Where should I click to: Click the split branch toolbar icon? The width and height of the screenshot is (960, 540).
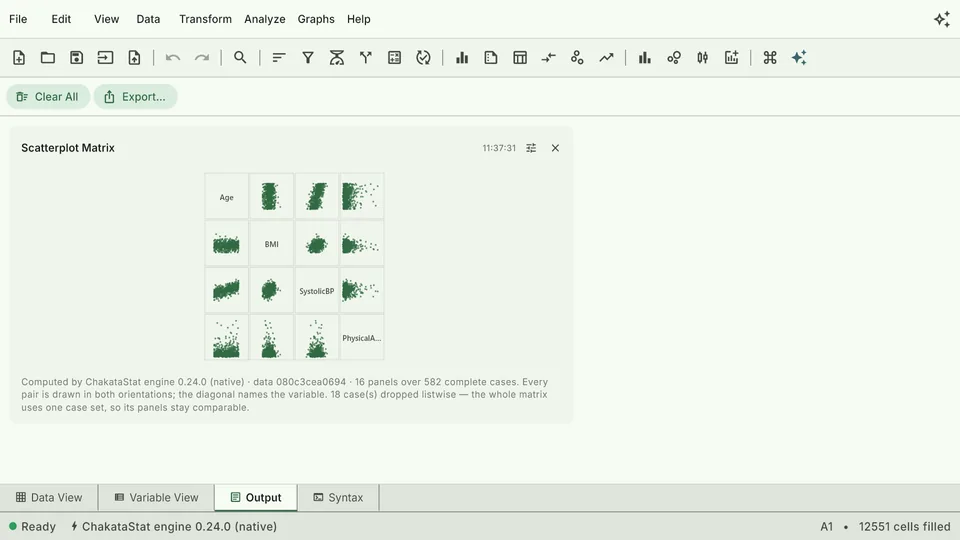(x=366, y=58)
